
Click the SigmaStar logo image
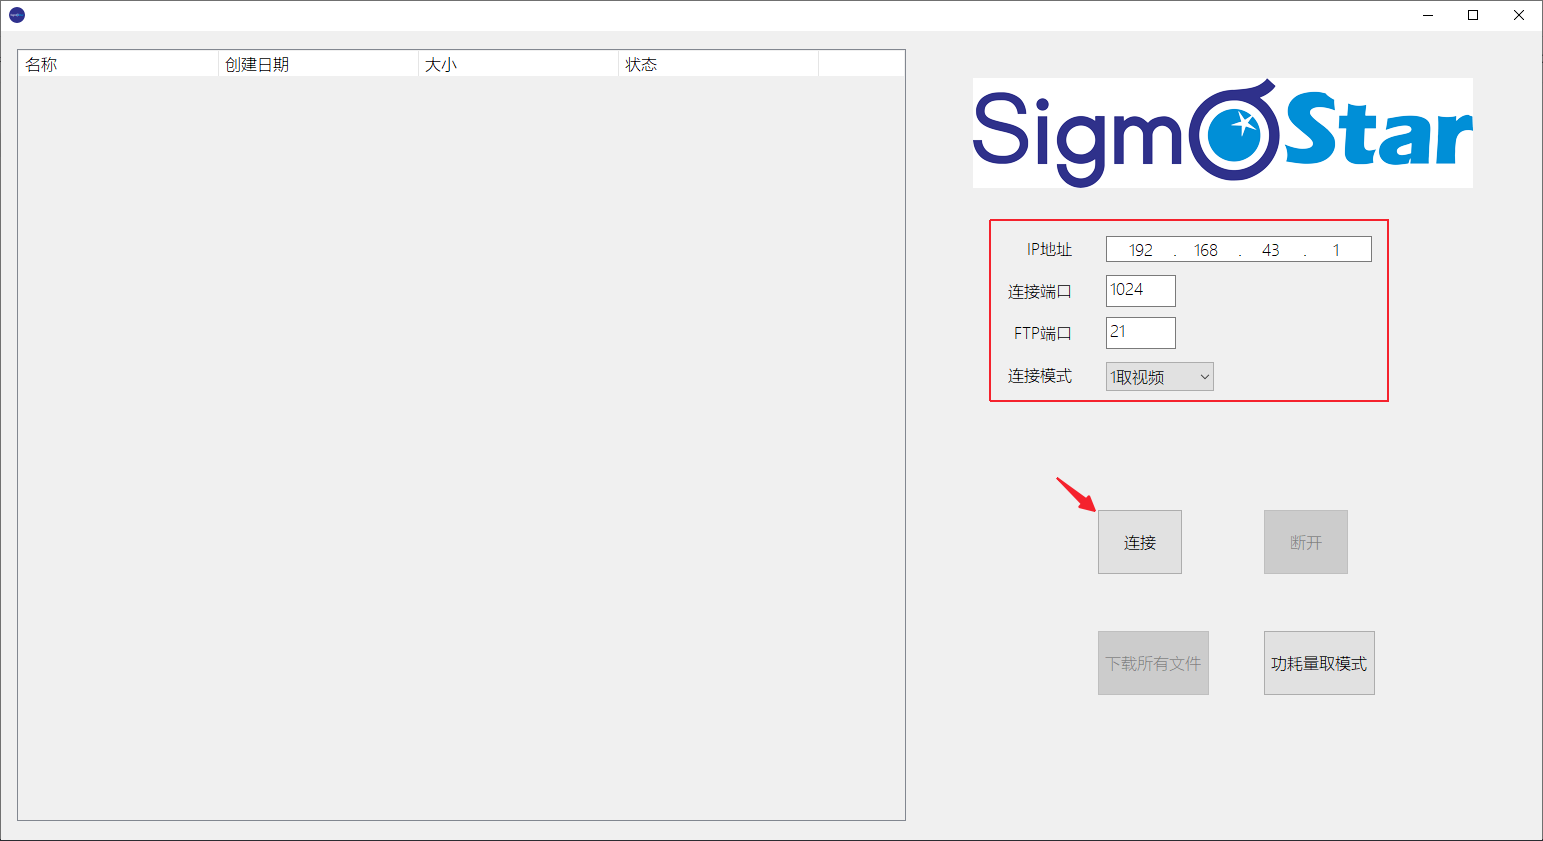(1222, 133)
